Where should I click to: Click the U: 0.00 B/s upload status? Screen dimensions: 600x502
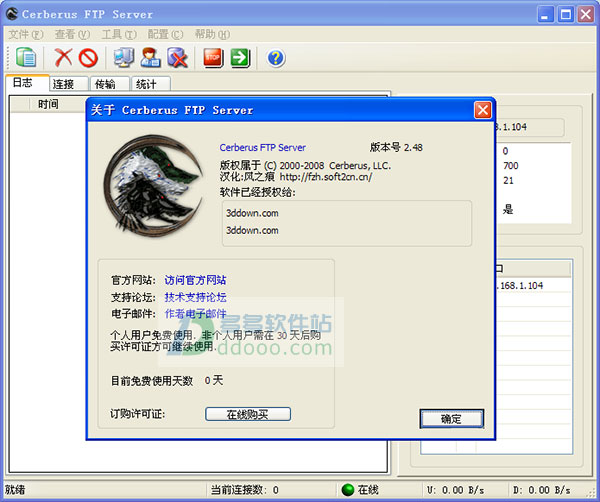[x=455, y=490]
